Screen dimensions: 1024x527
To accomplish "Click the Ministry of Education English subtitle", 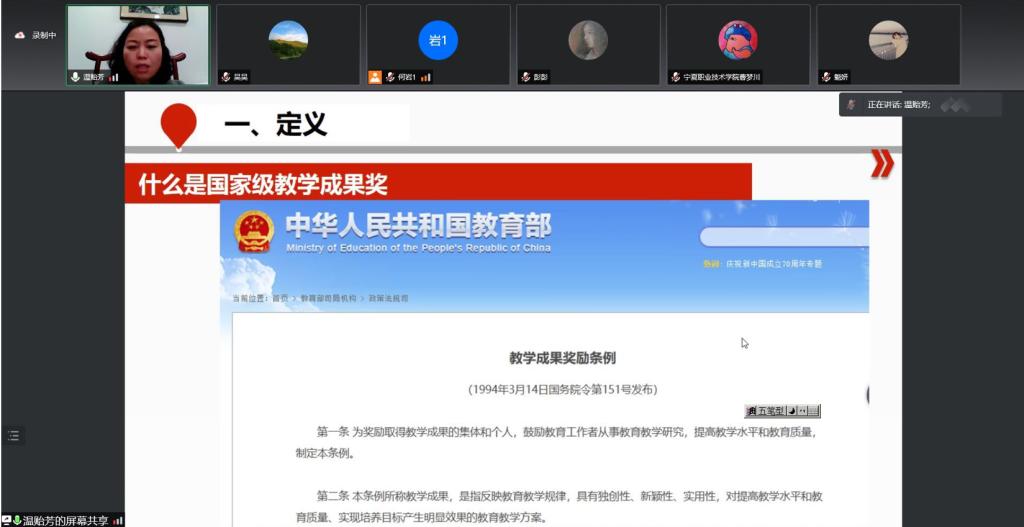I will (x=418, y=248).
